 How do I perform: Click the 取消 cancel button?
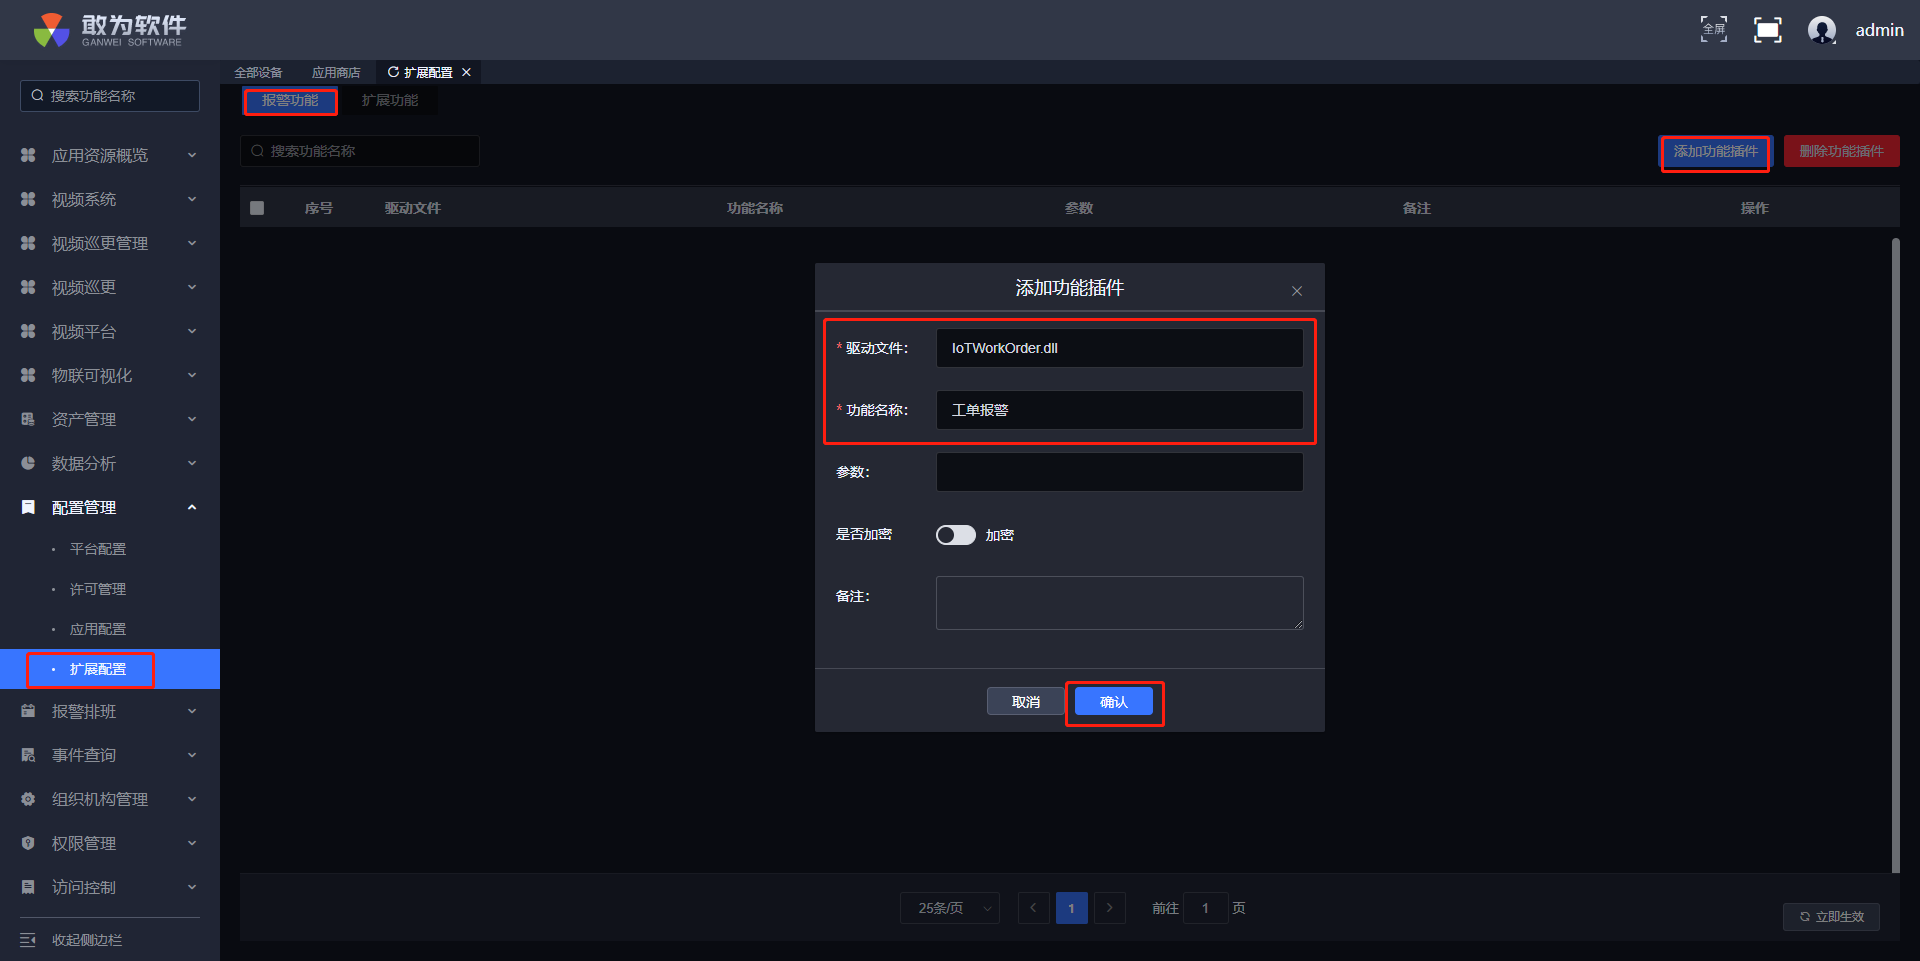tap(1026, 702)
